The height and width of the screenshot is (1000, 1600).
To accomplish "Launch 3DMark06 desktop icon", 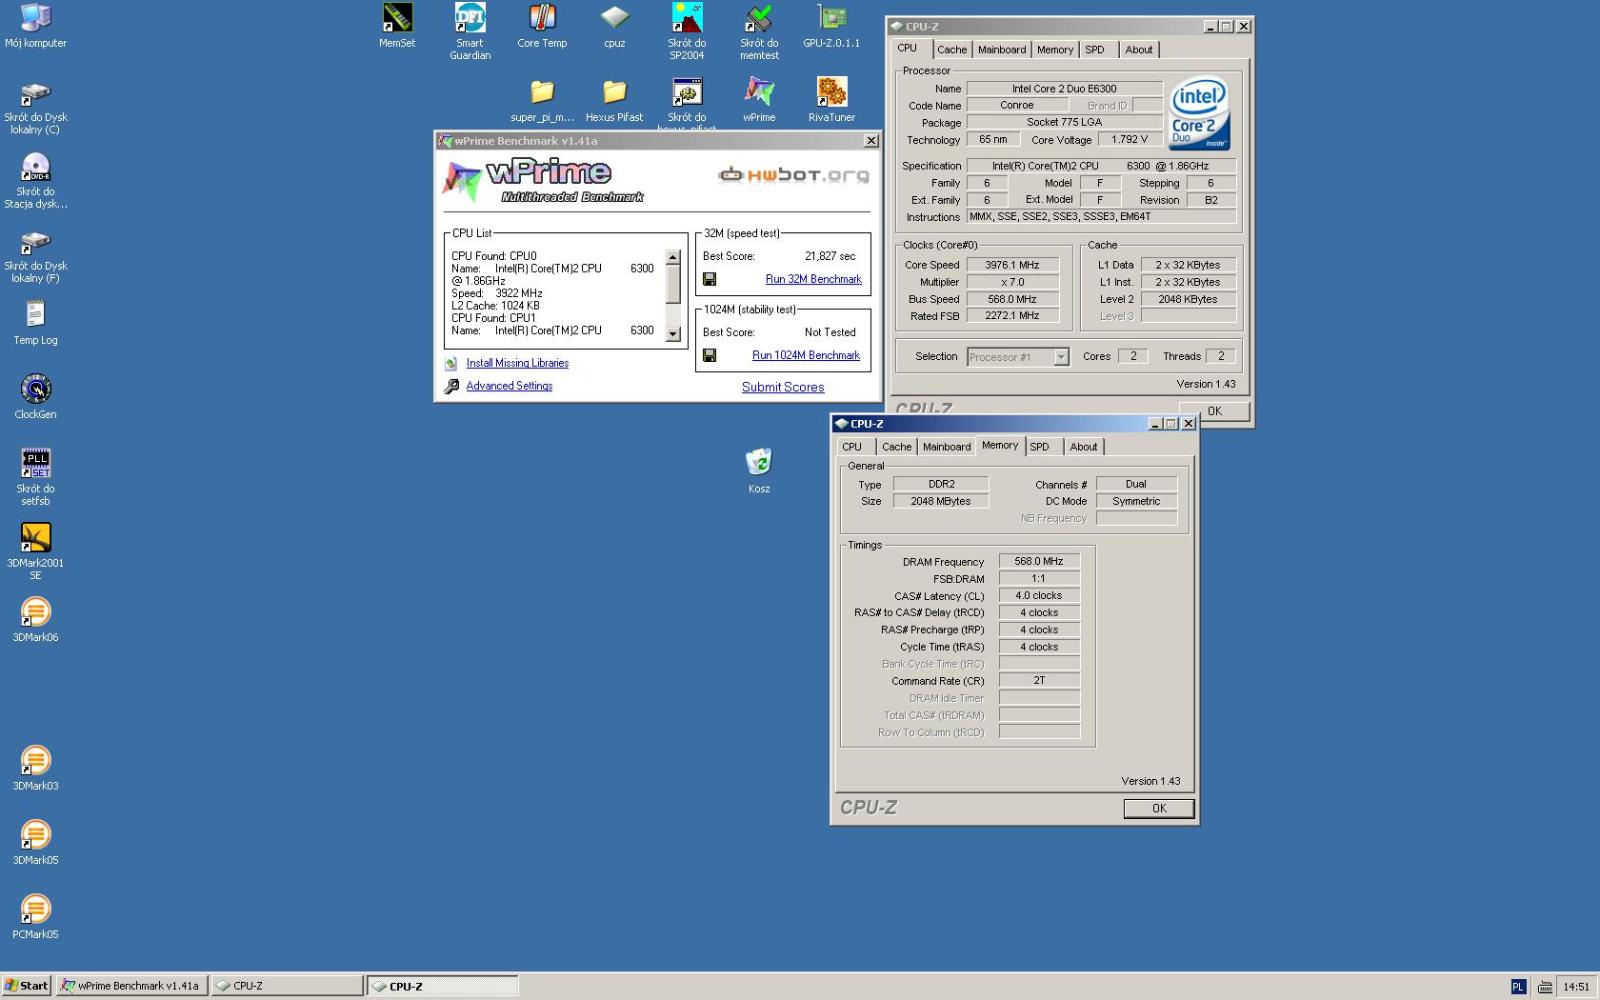I will click(35, 619).
